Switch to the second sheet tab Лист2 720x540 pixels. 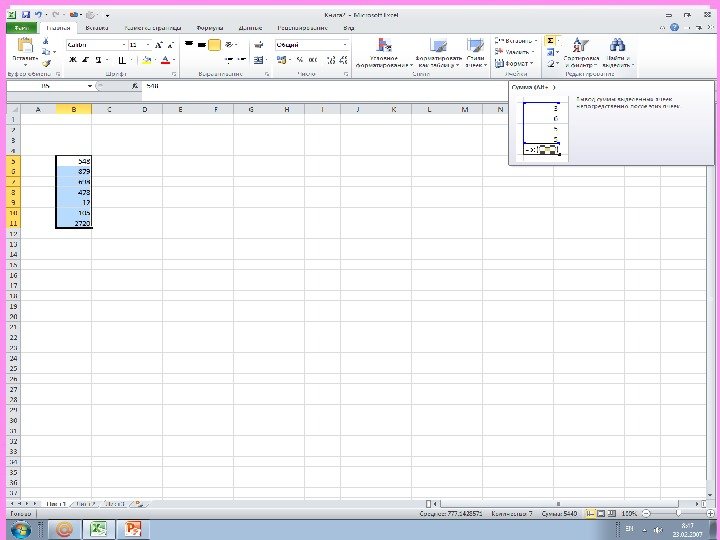point(85,504)
